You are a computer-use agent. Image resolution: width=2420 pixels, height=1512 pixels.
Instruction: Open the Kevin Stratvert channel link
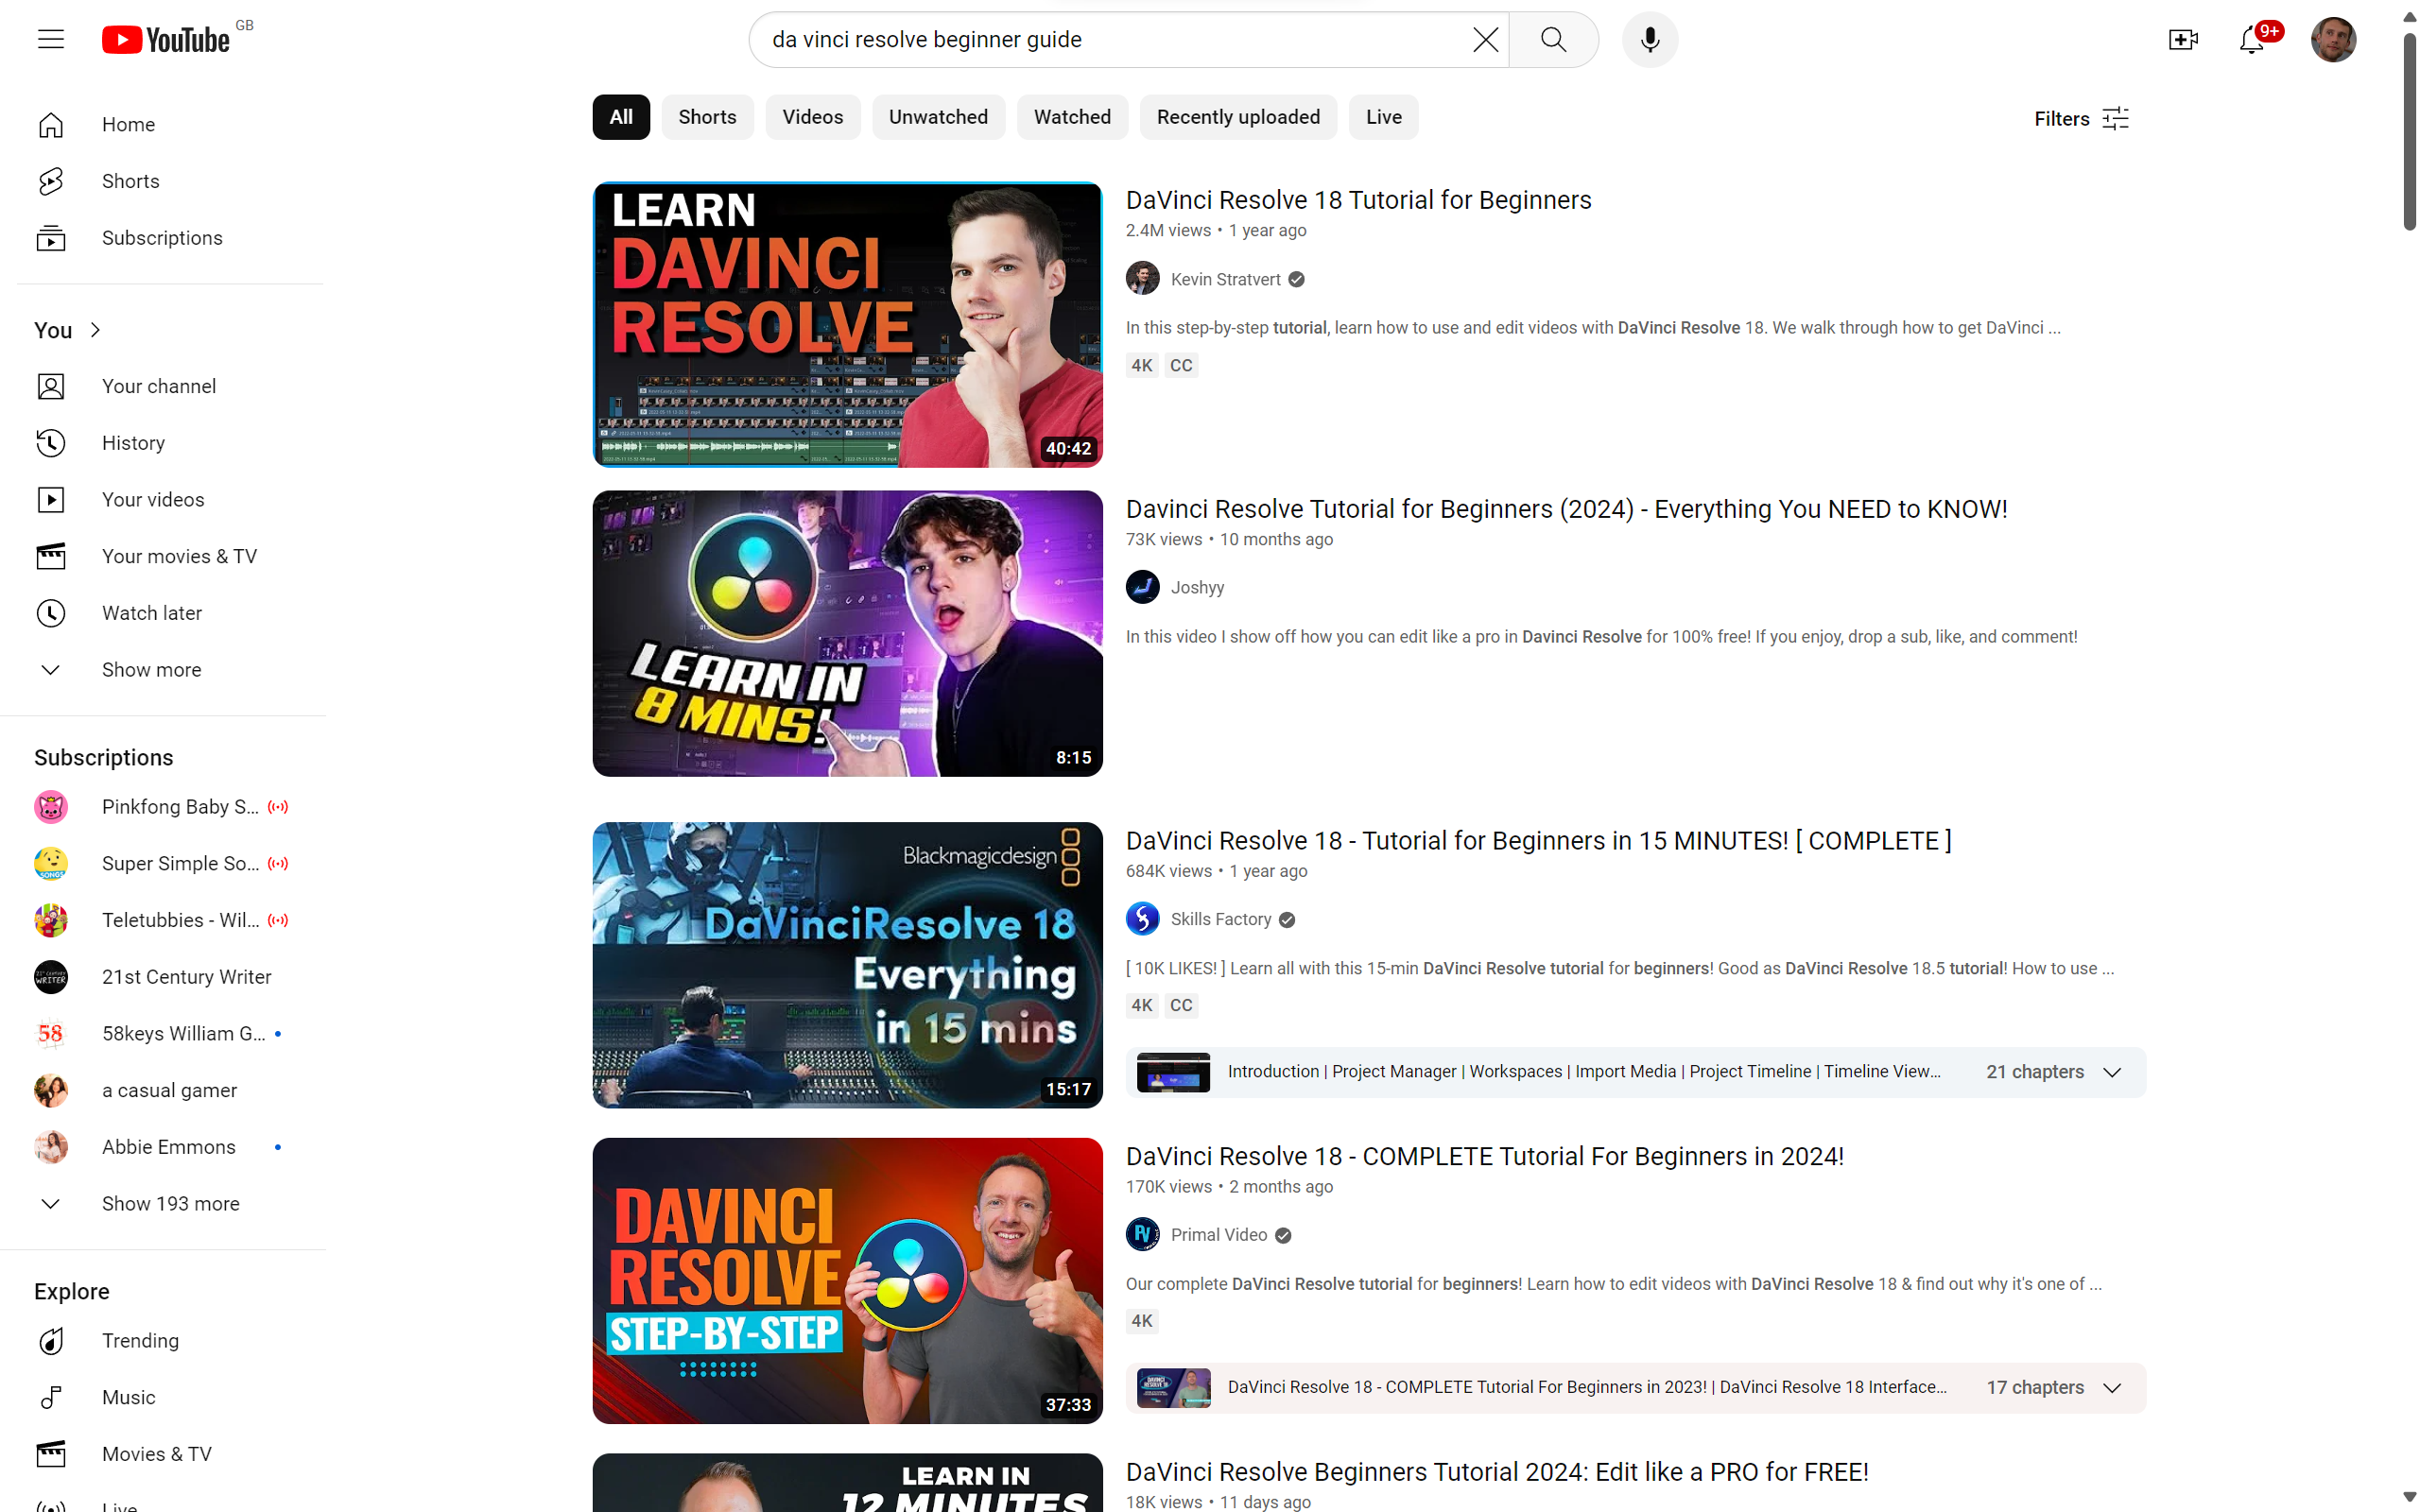[x=1225, y=280]
